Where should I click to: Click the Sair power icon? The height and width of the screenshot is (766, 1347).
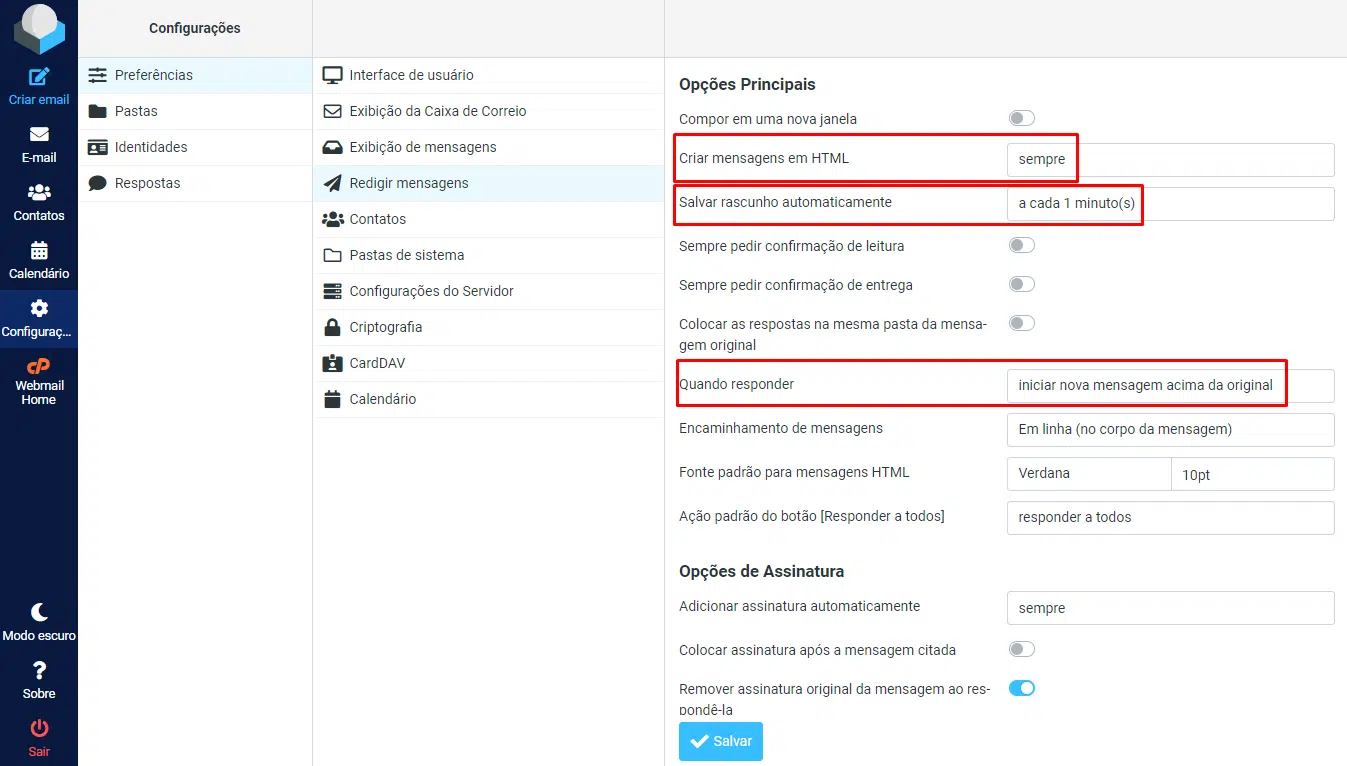click(39, 729)
